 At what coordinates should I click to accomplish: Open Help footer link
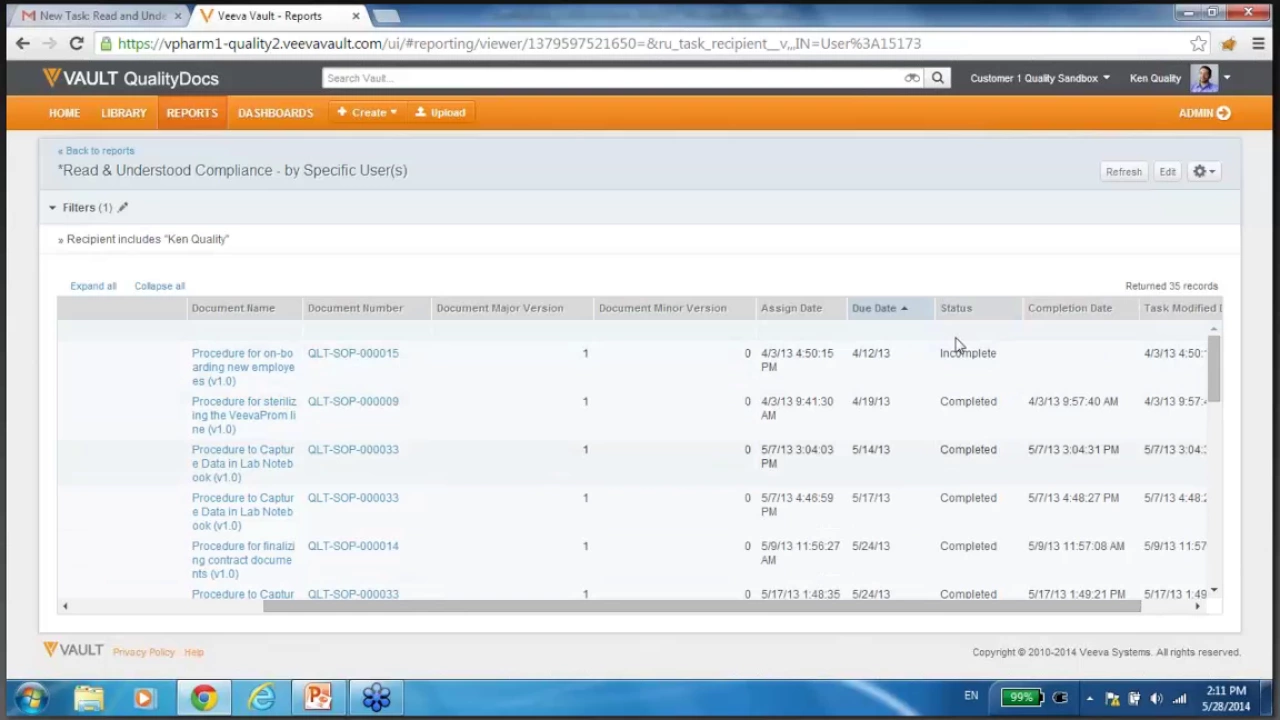pos(194,652)
